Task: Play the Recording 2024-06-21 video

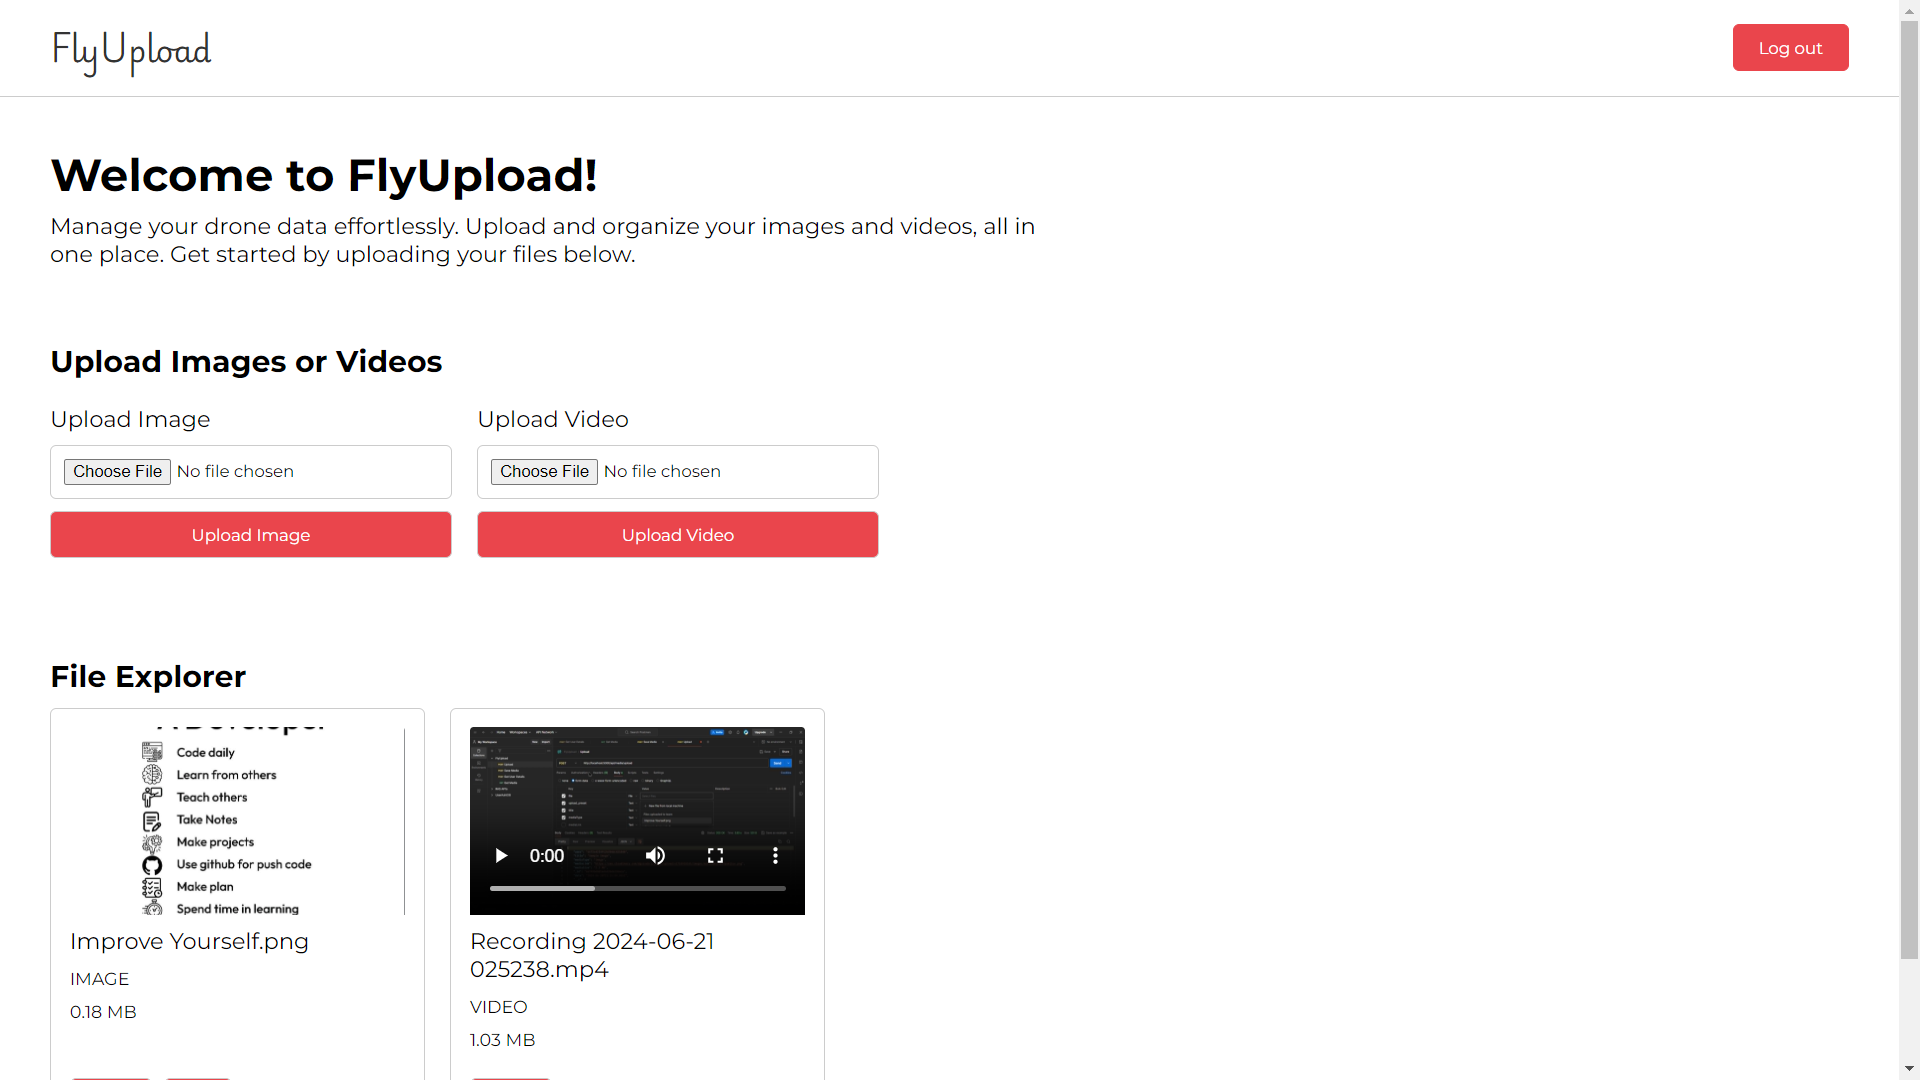Action: 501,856
